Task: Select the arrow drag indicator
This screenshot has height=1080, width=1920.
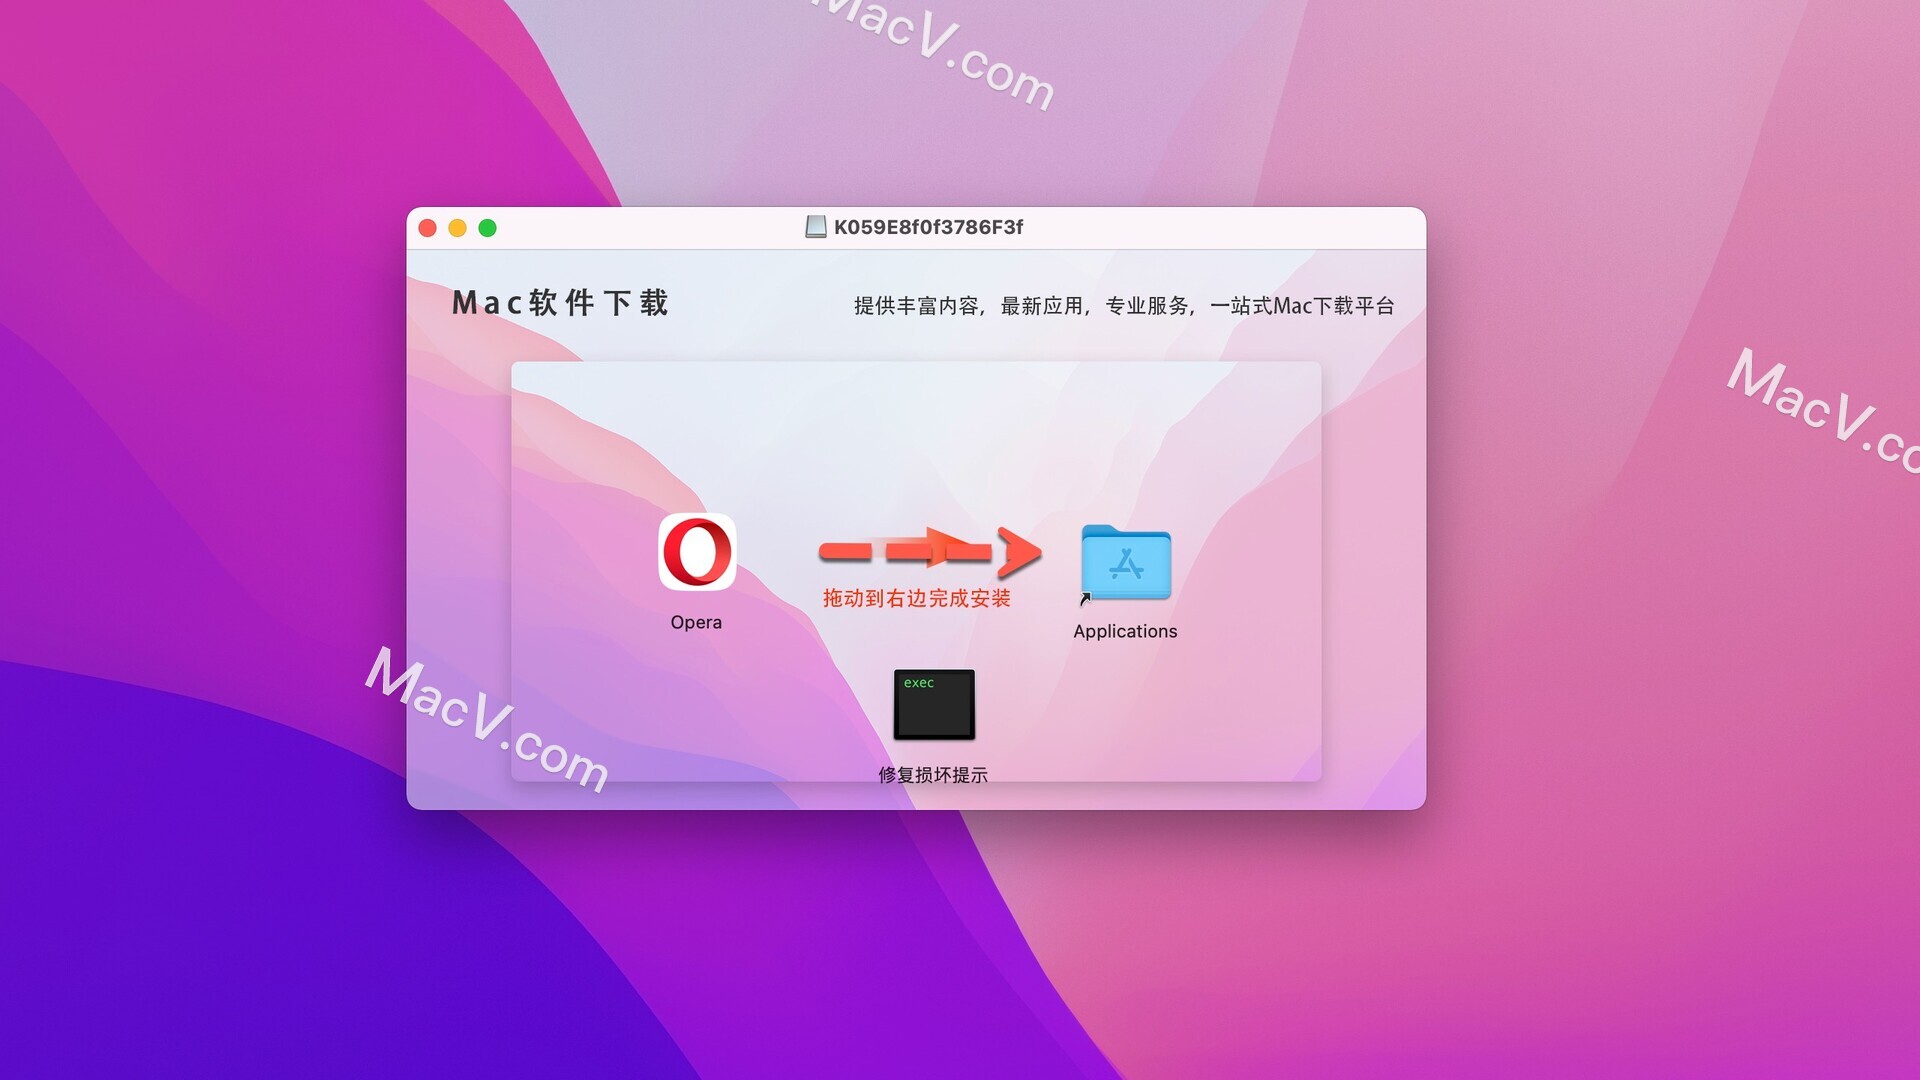Action: [919, 553]
